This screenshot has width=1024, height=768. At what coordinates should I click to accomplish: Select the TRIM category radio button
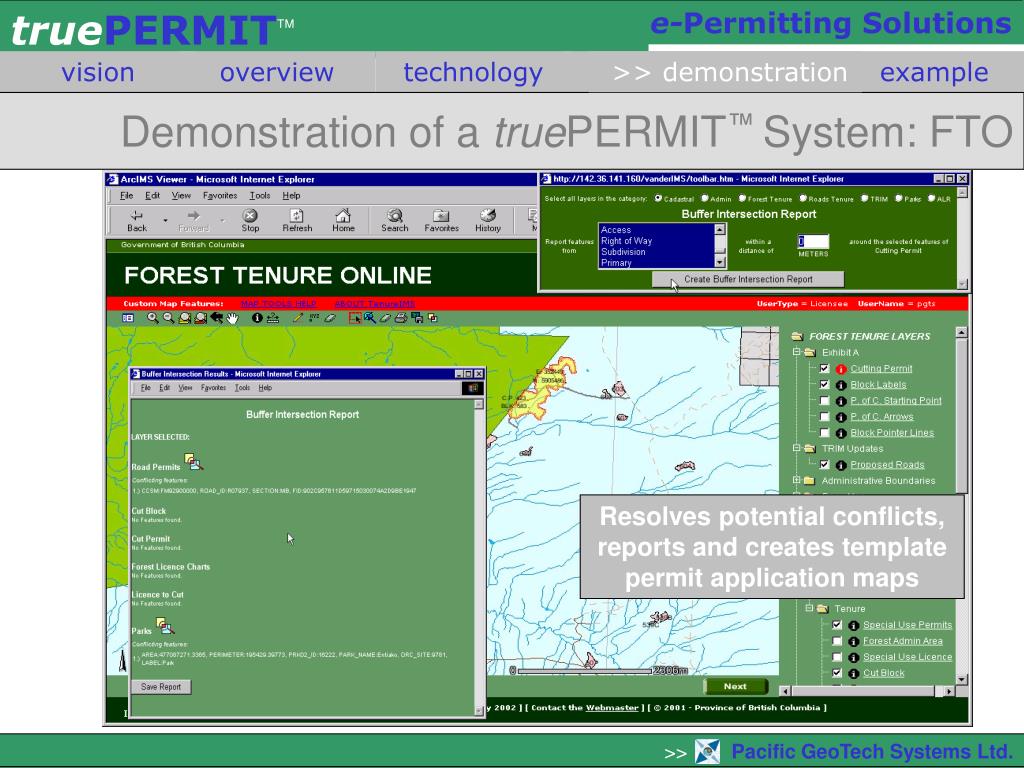tap(865, 199)
